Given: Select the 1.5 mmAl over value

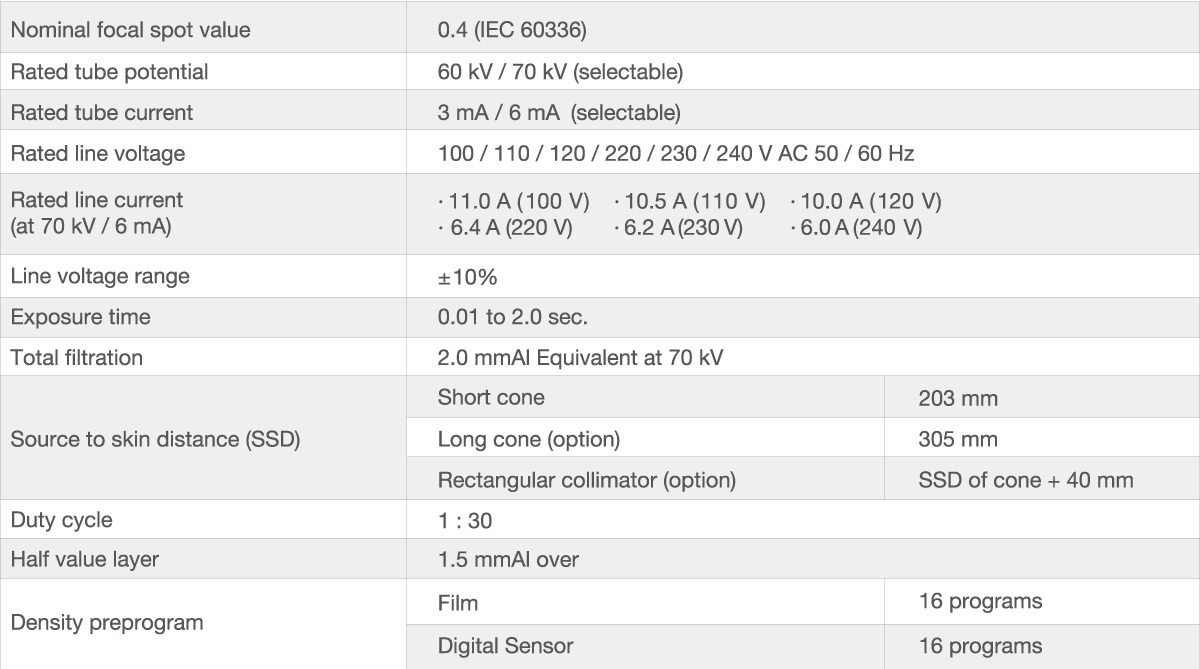Looking at the screenshot, I should pyautogui.click(x=508, y=560).
